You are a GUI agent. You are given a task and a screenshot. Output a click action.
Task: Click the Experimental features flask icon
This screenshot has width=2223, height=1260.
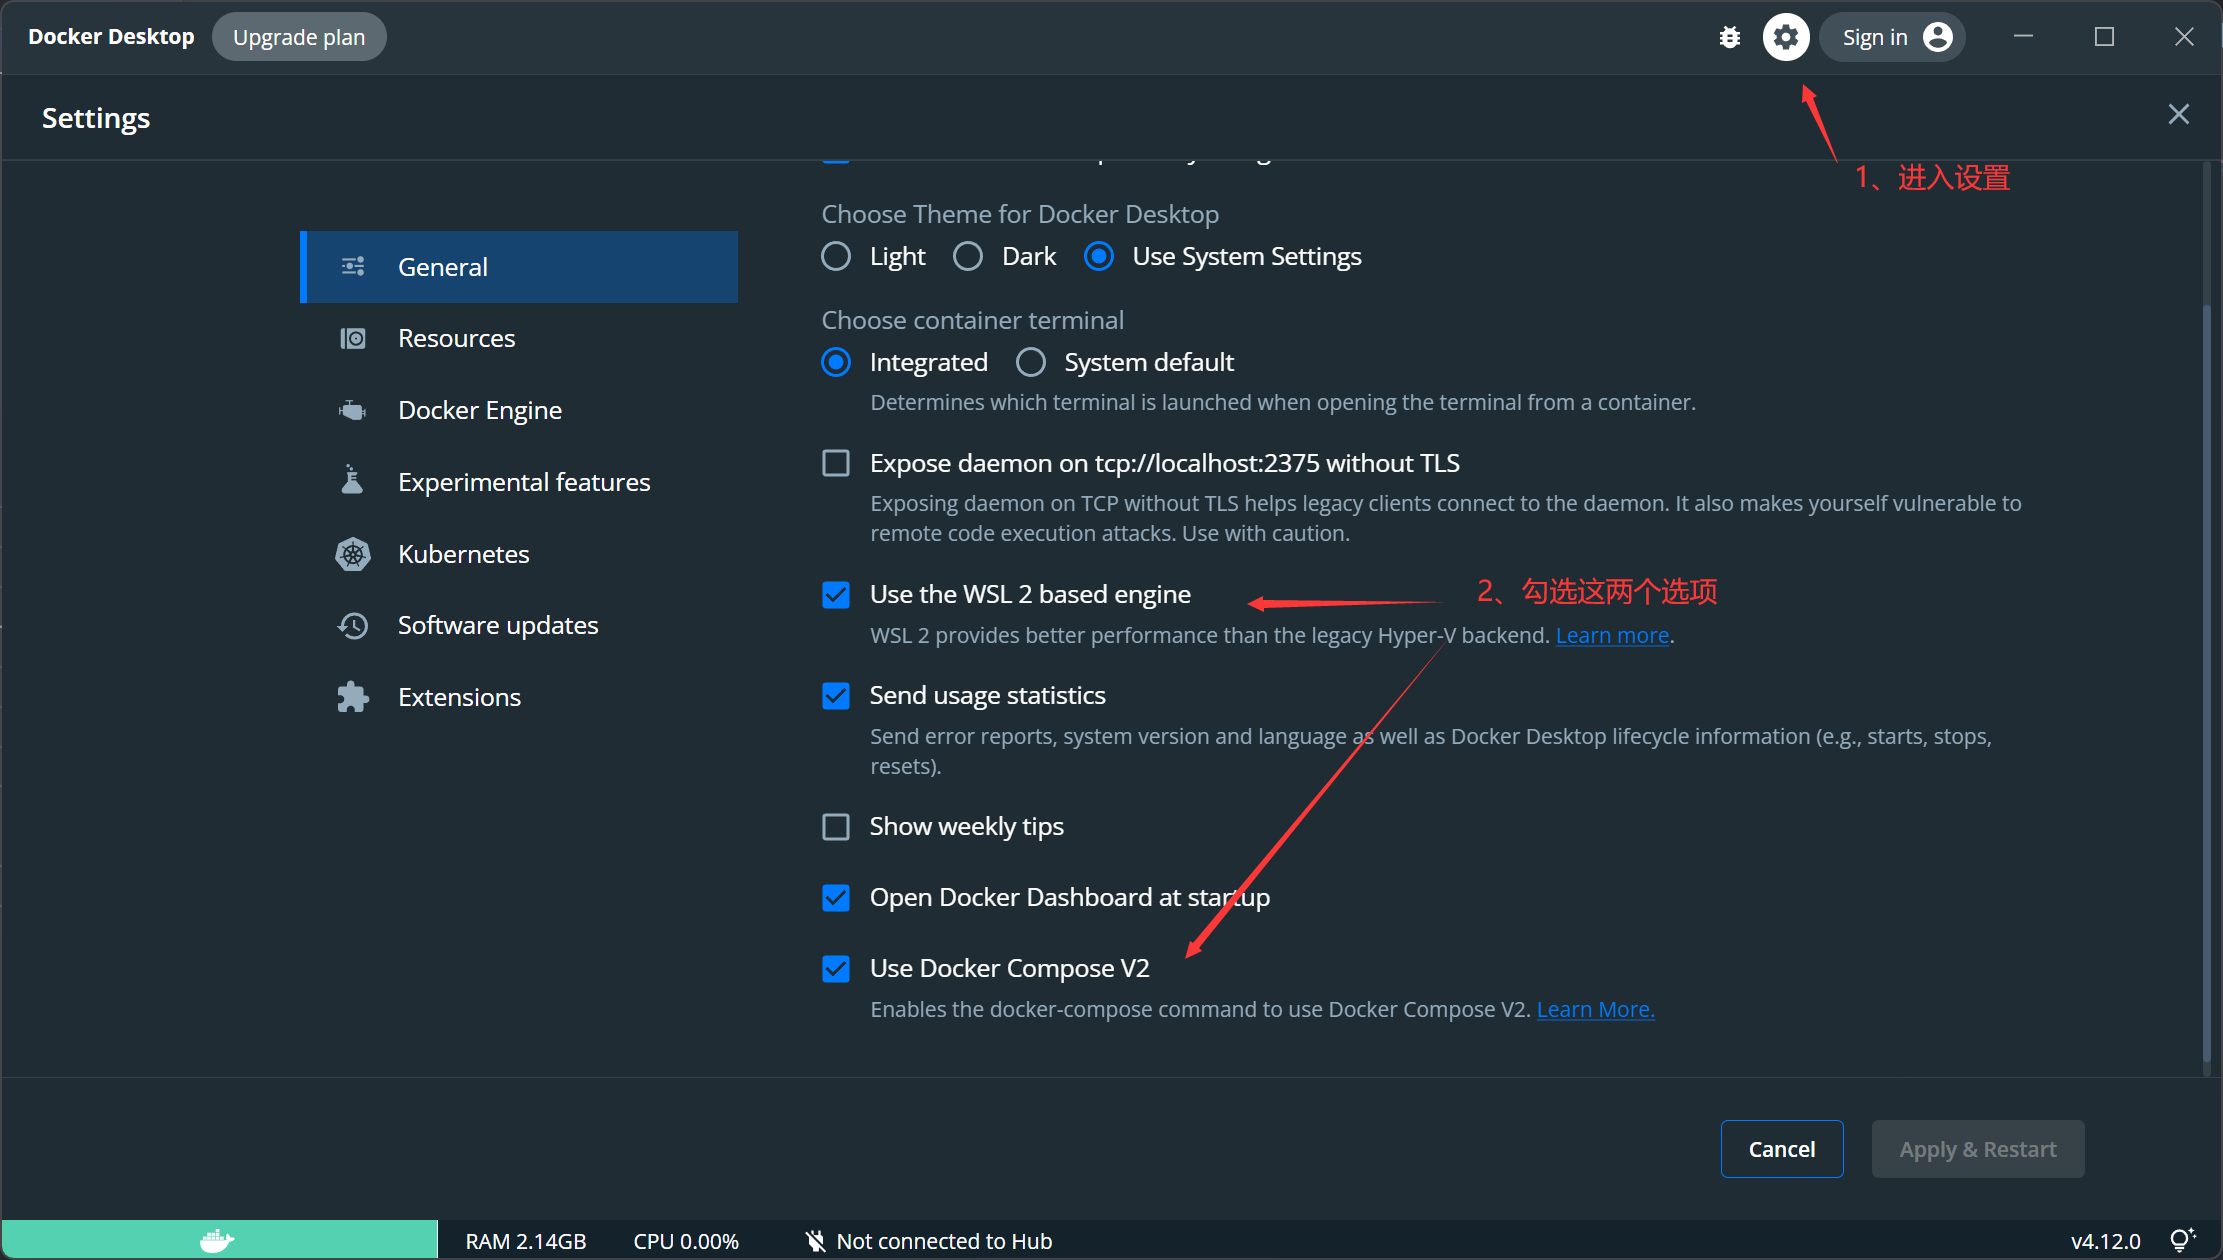point(352,480)
